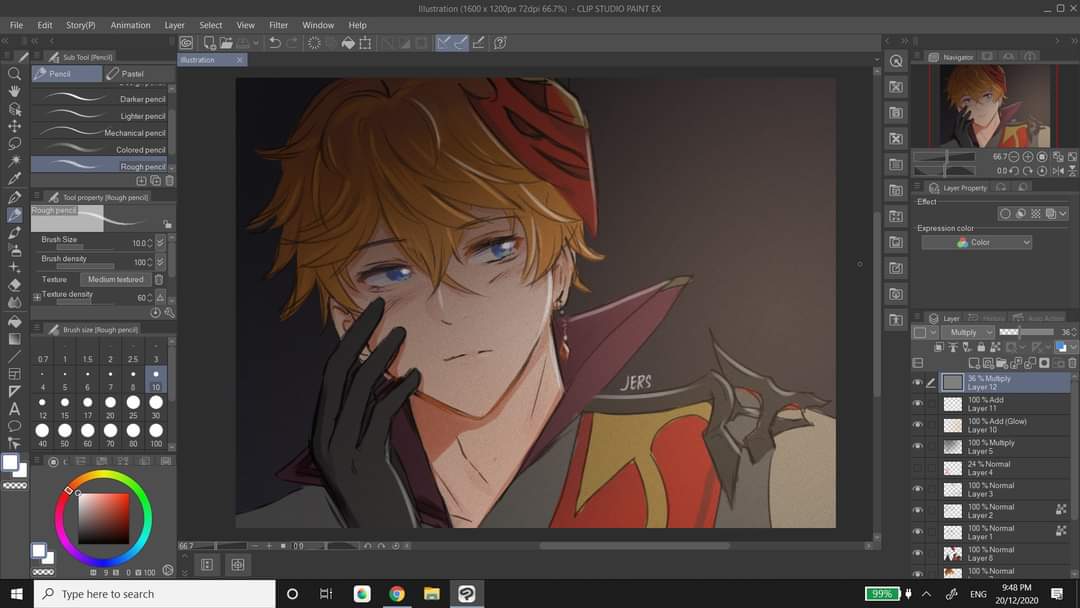Hide Layer 12 using its eye icon
Image resolution: width=1080 pixels, height=608 pixels.
tap(917, 382)
